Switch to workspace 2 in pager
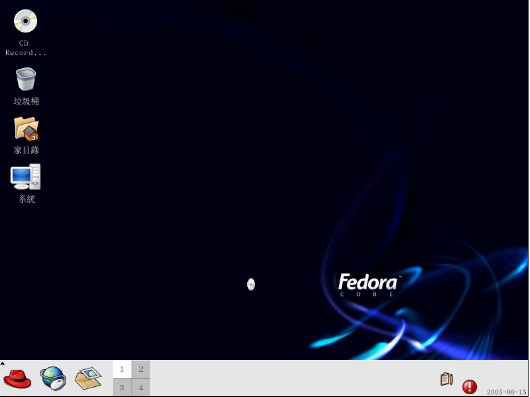This screenshot has width=530, height=397. click(x=141, y=369)
